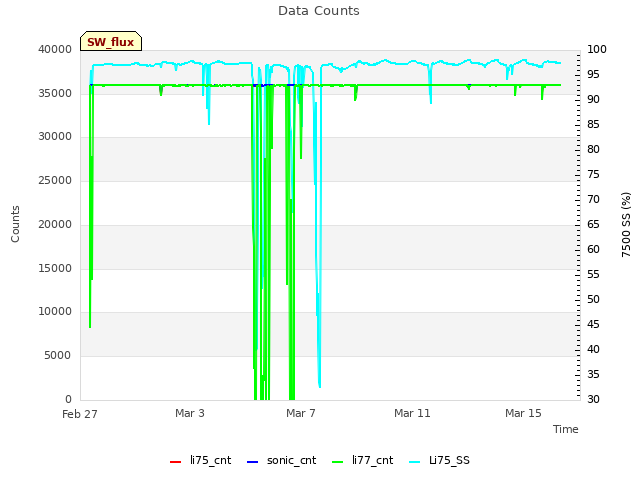Screen dimensions: 640x480
Task: Click the 10000 left axis label
Action: tap(55, 311)
